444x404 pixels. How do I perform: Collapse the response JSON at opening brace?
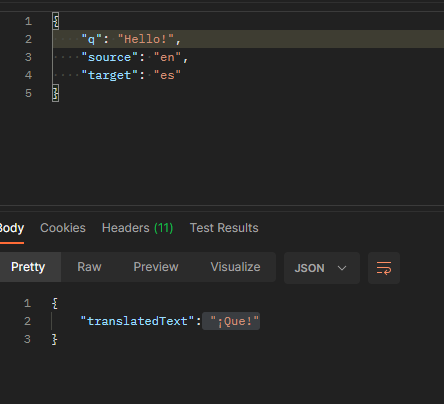tap(55, 303)
